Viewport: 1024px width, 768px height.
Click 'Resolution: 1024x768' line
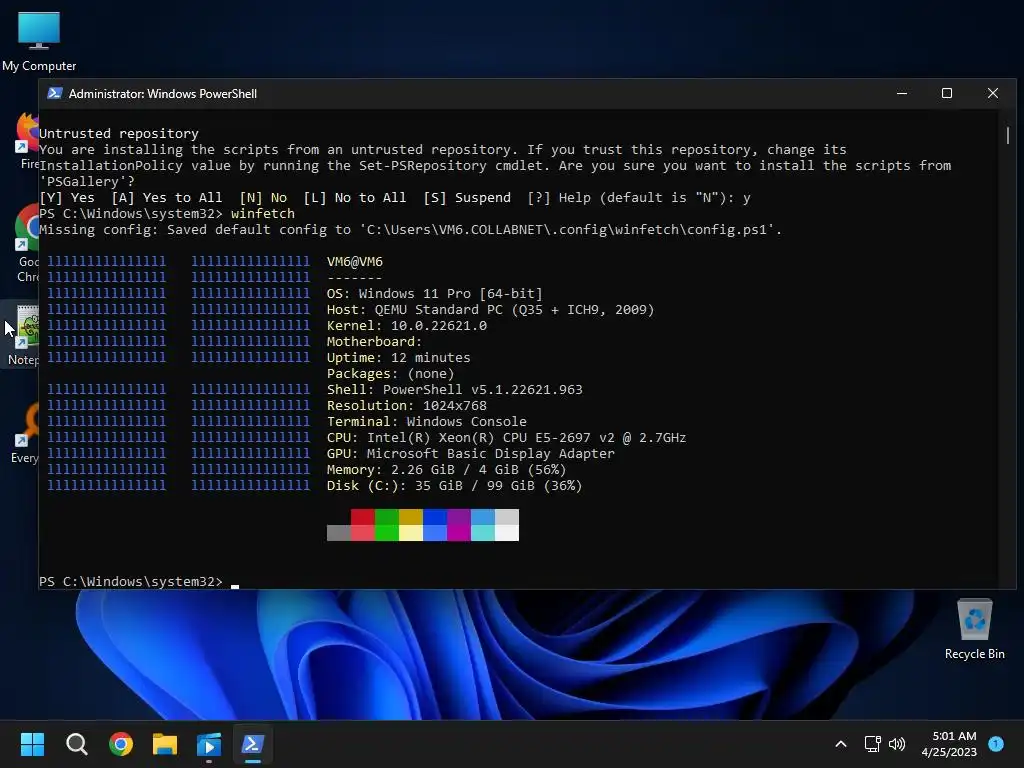click(x=407, y=406)
